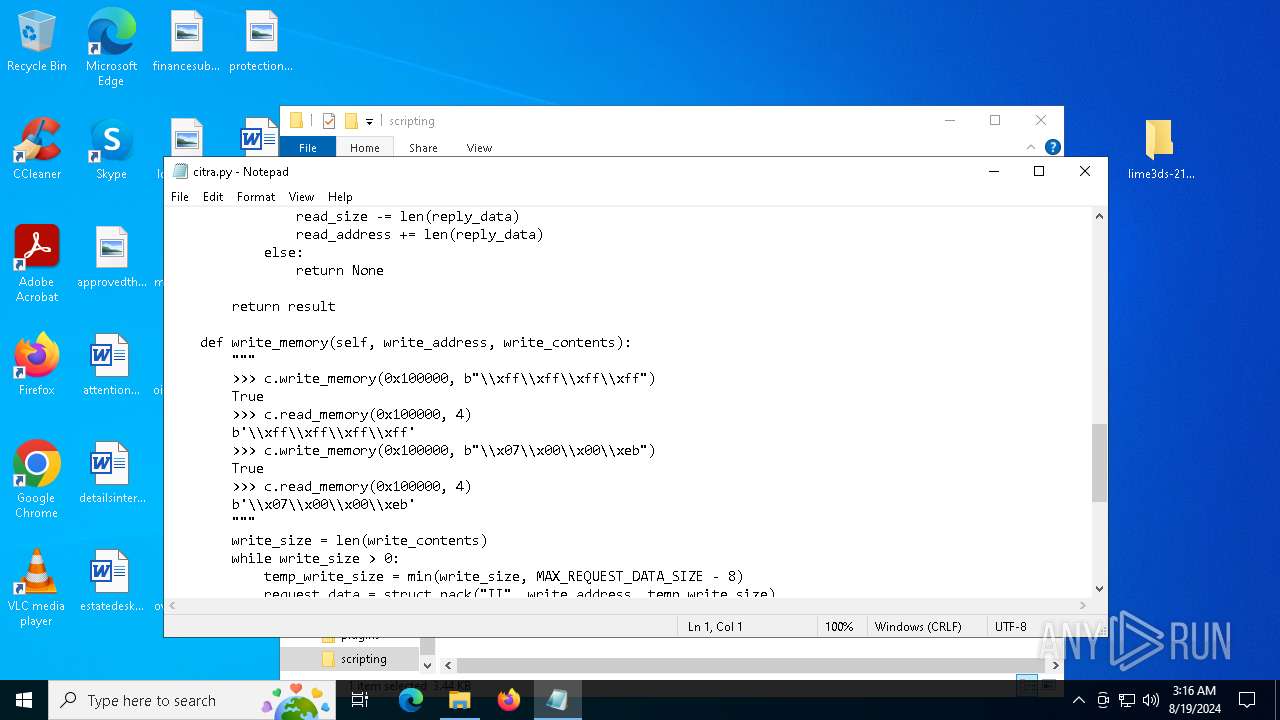This screenshot has width=1280, height=720.
Task: Open the network status tray icon
Action: pos(1127,700)
